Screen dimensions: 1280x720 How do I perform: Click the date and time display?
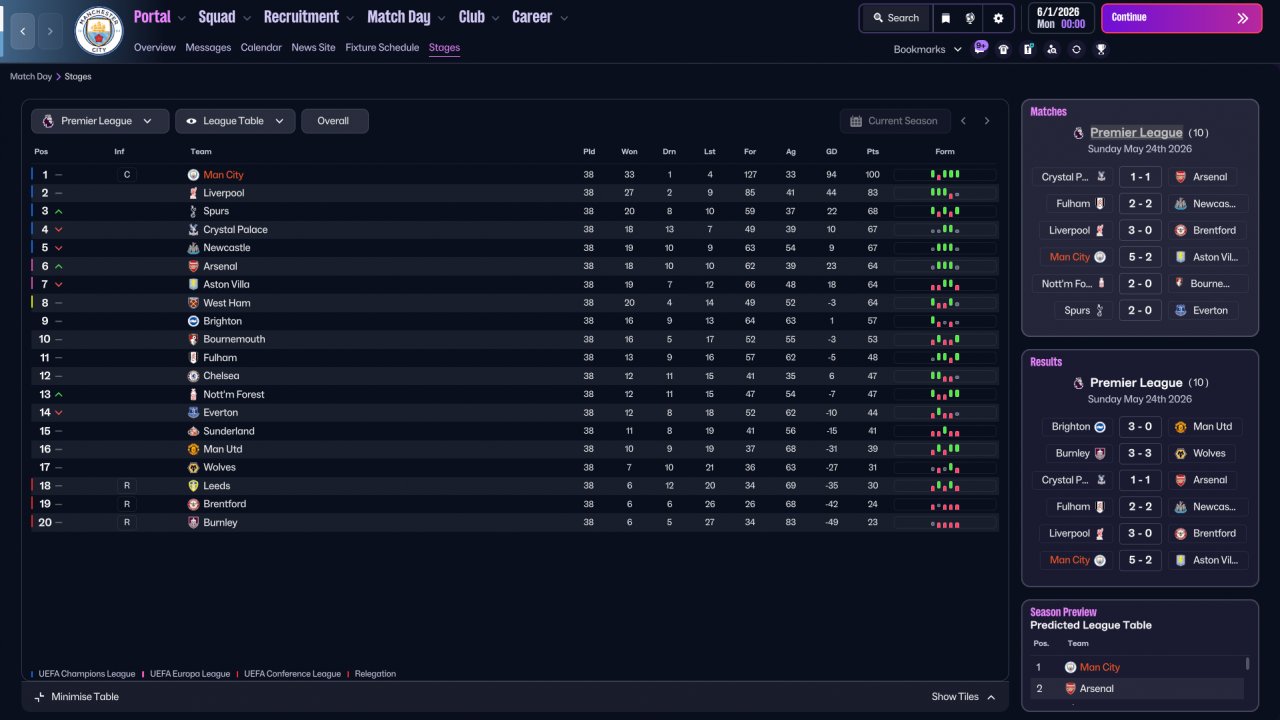(1060, 18)
